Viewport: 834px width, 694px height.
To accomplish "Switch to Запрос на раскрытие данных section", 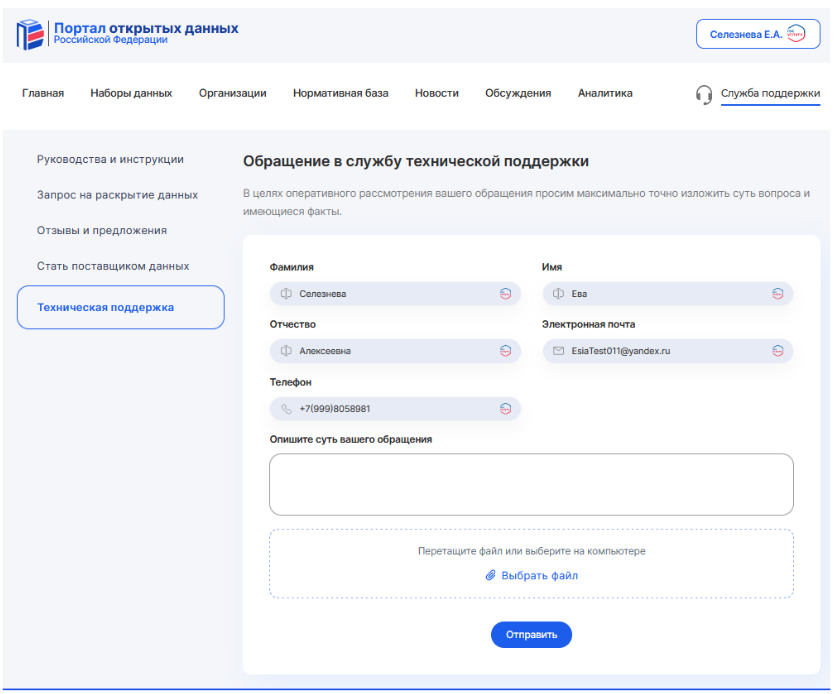I will tap(117, 195).
